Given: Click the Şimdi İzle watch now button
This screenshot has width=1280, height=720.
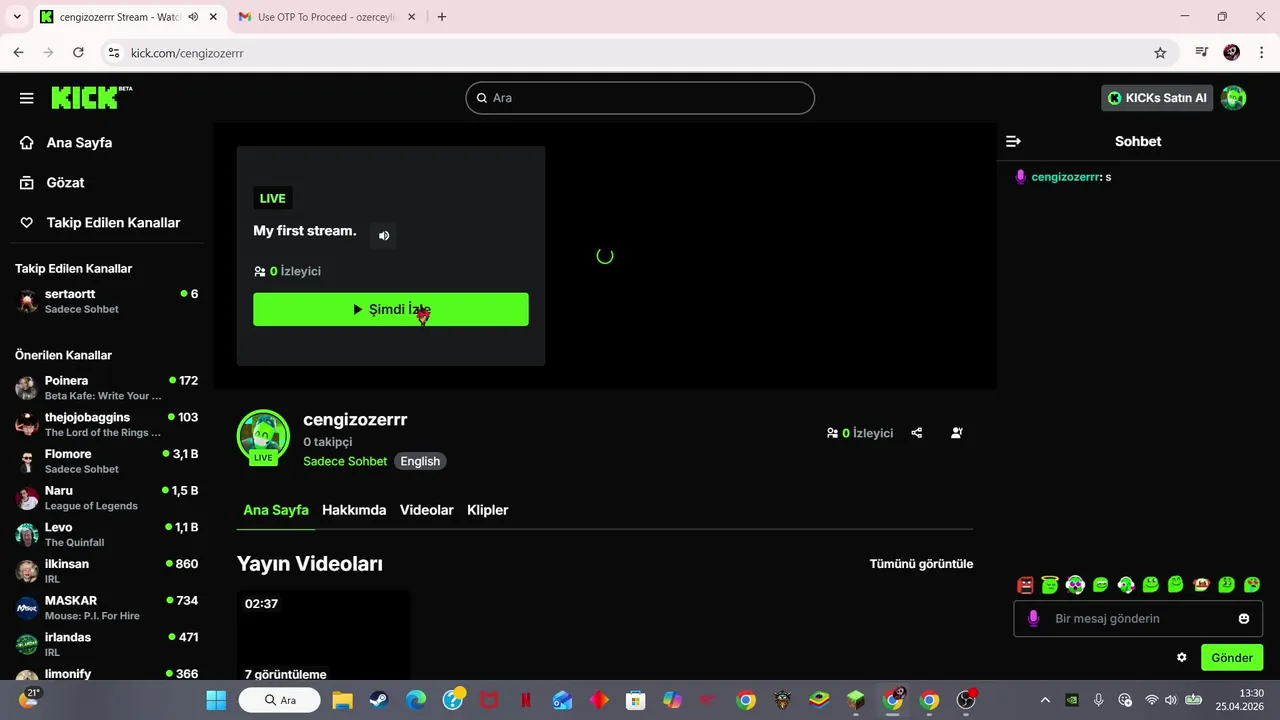Looking at the screenshot, I should (391, 309).
